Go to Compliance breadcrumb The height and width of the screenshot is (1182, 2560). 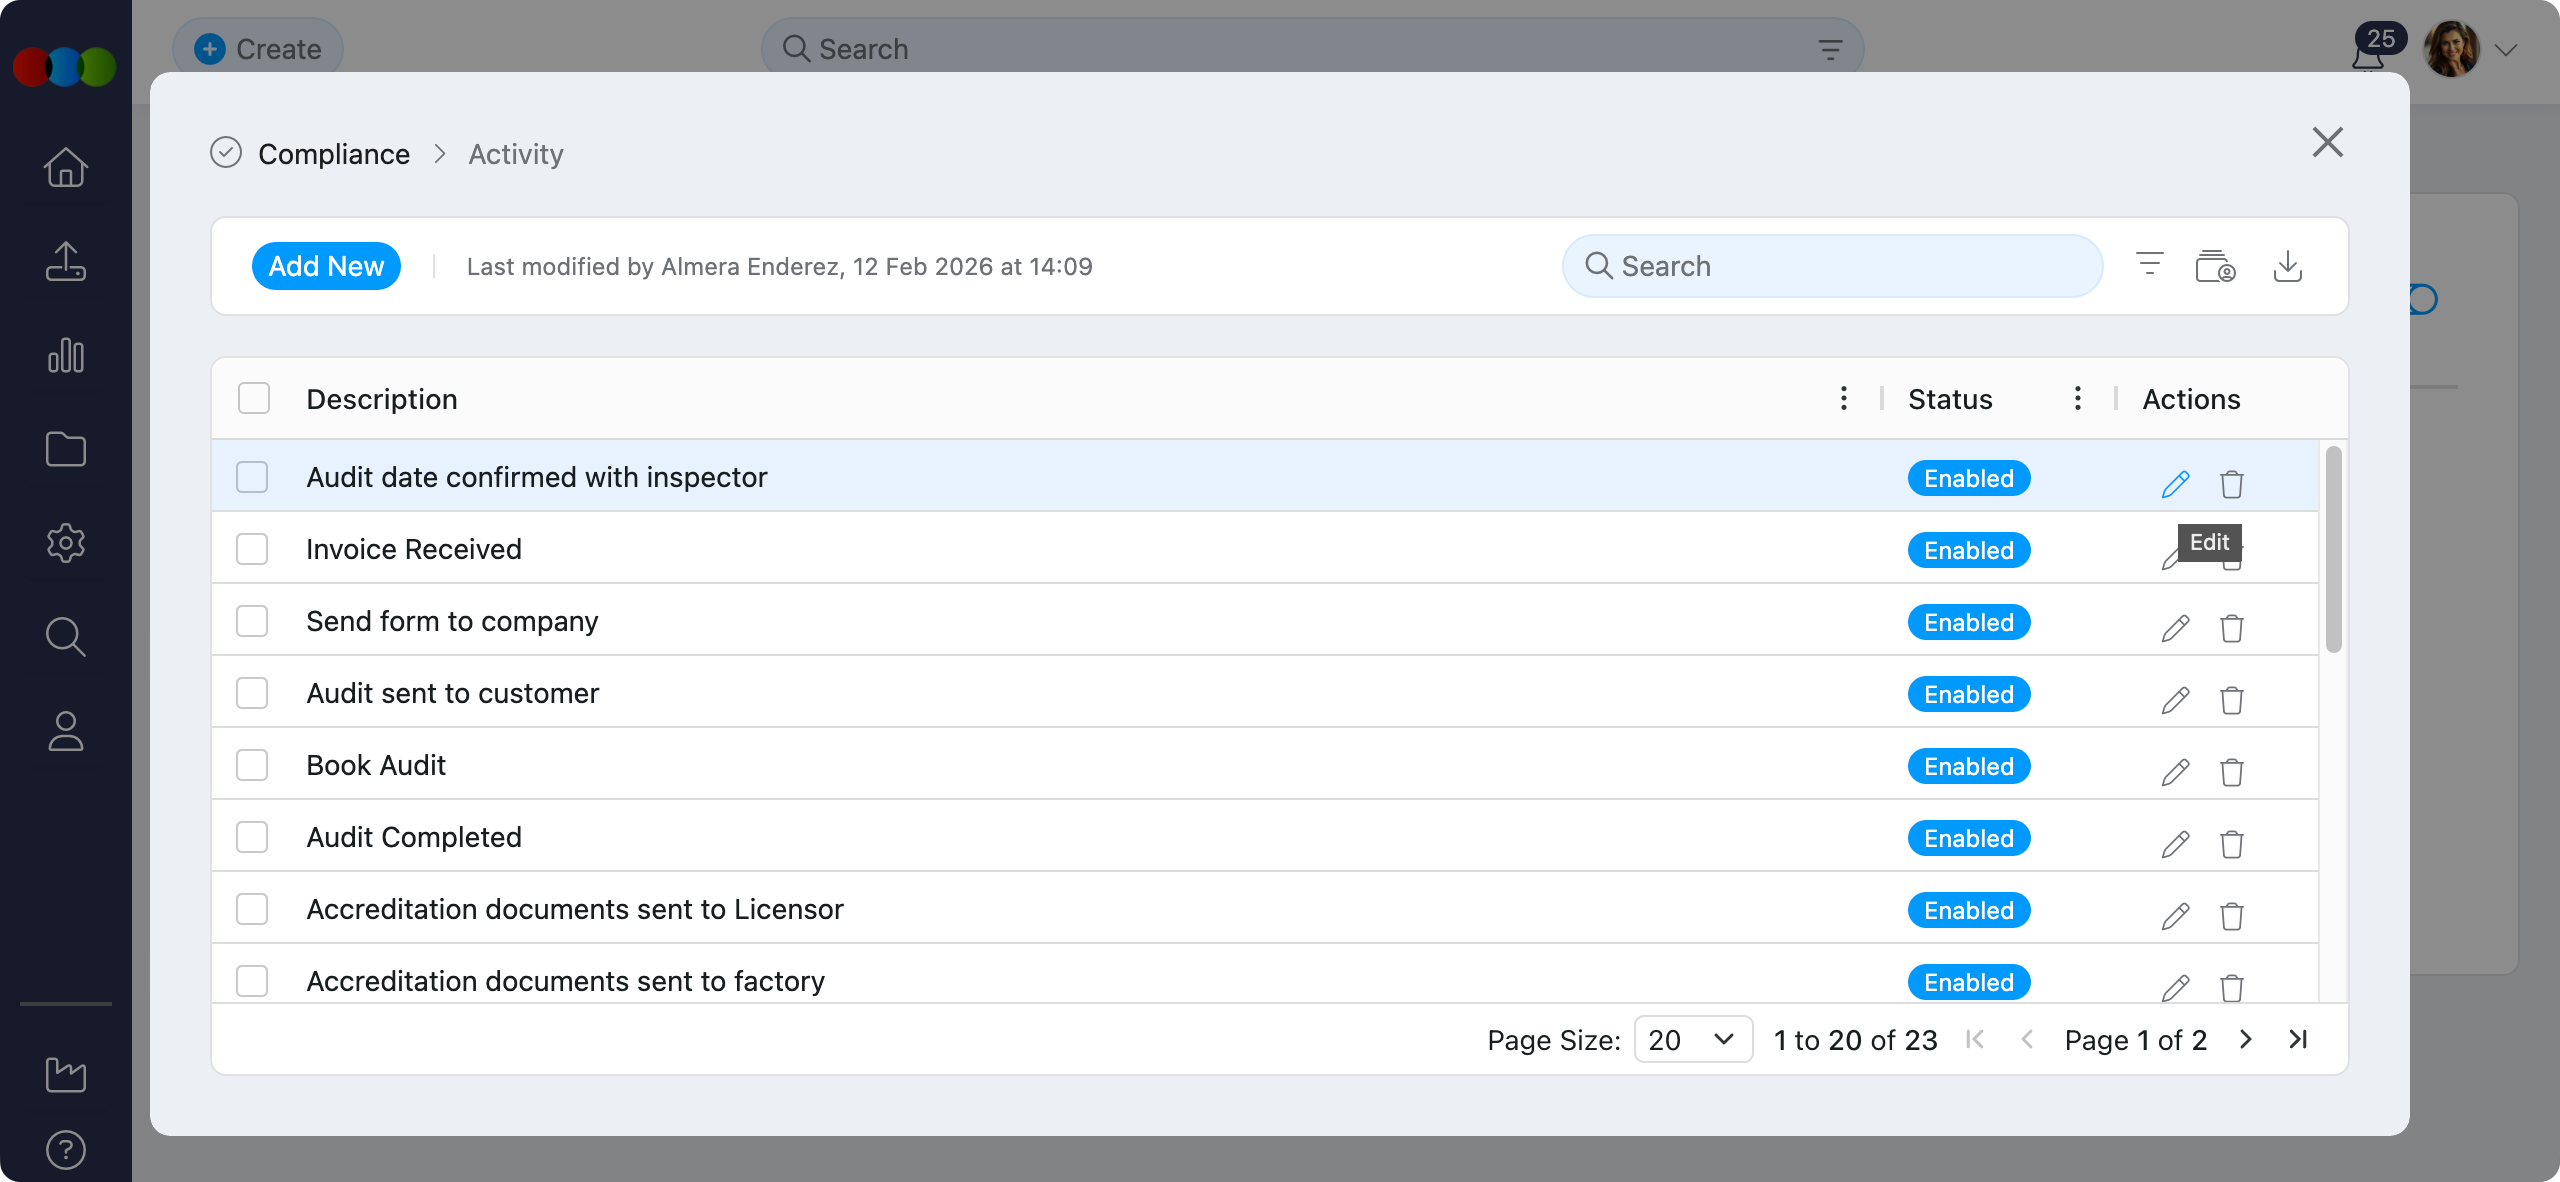pos(333,154)
